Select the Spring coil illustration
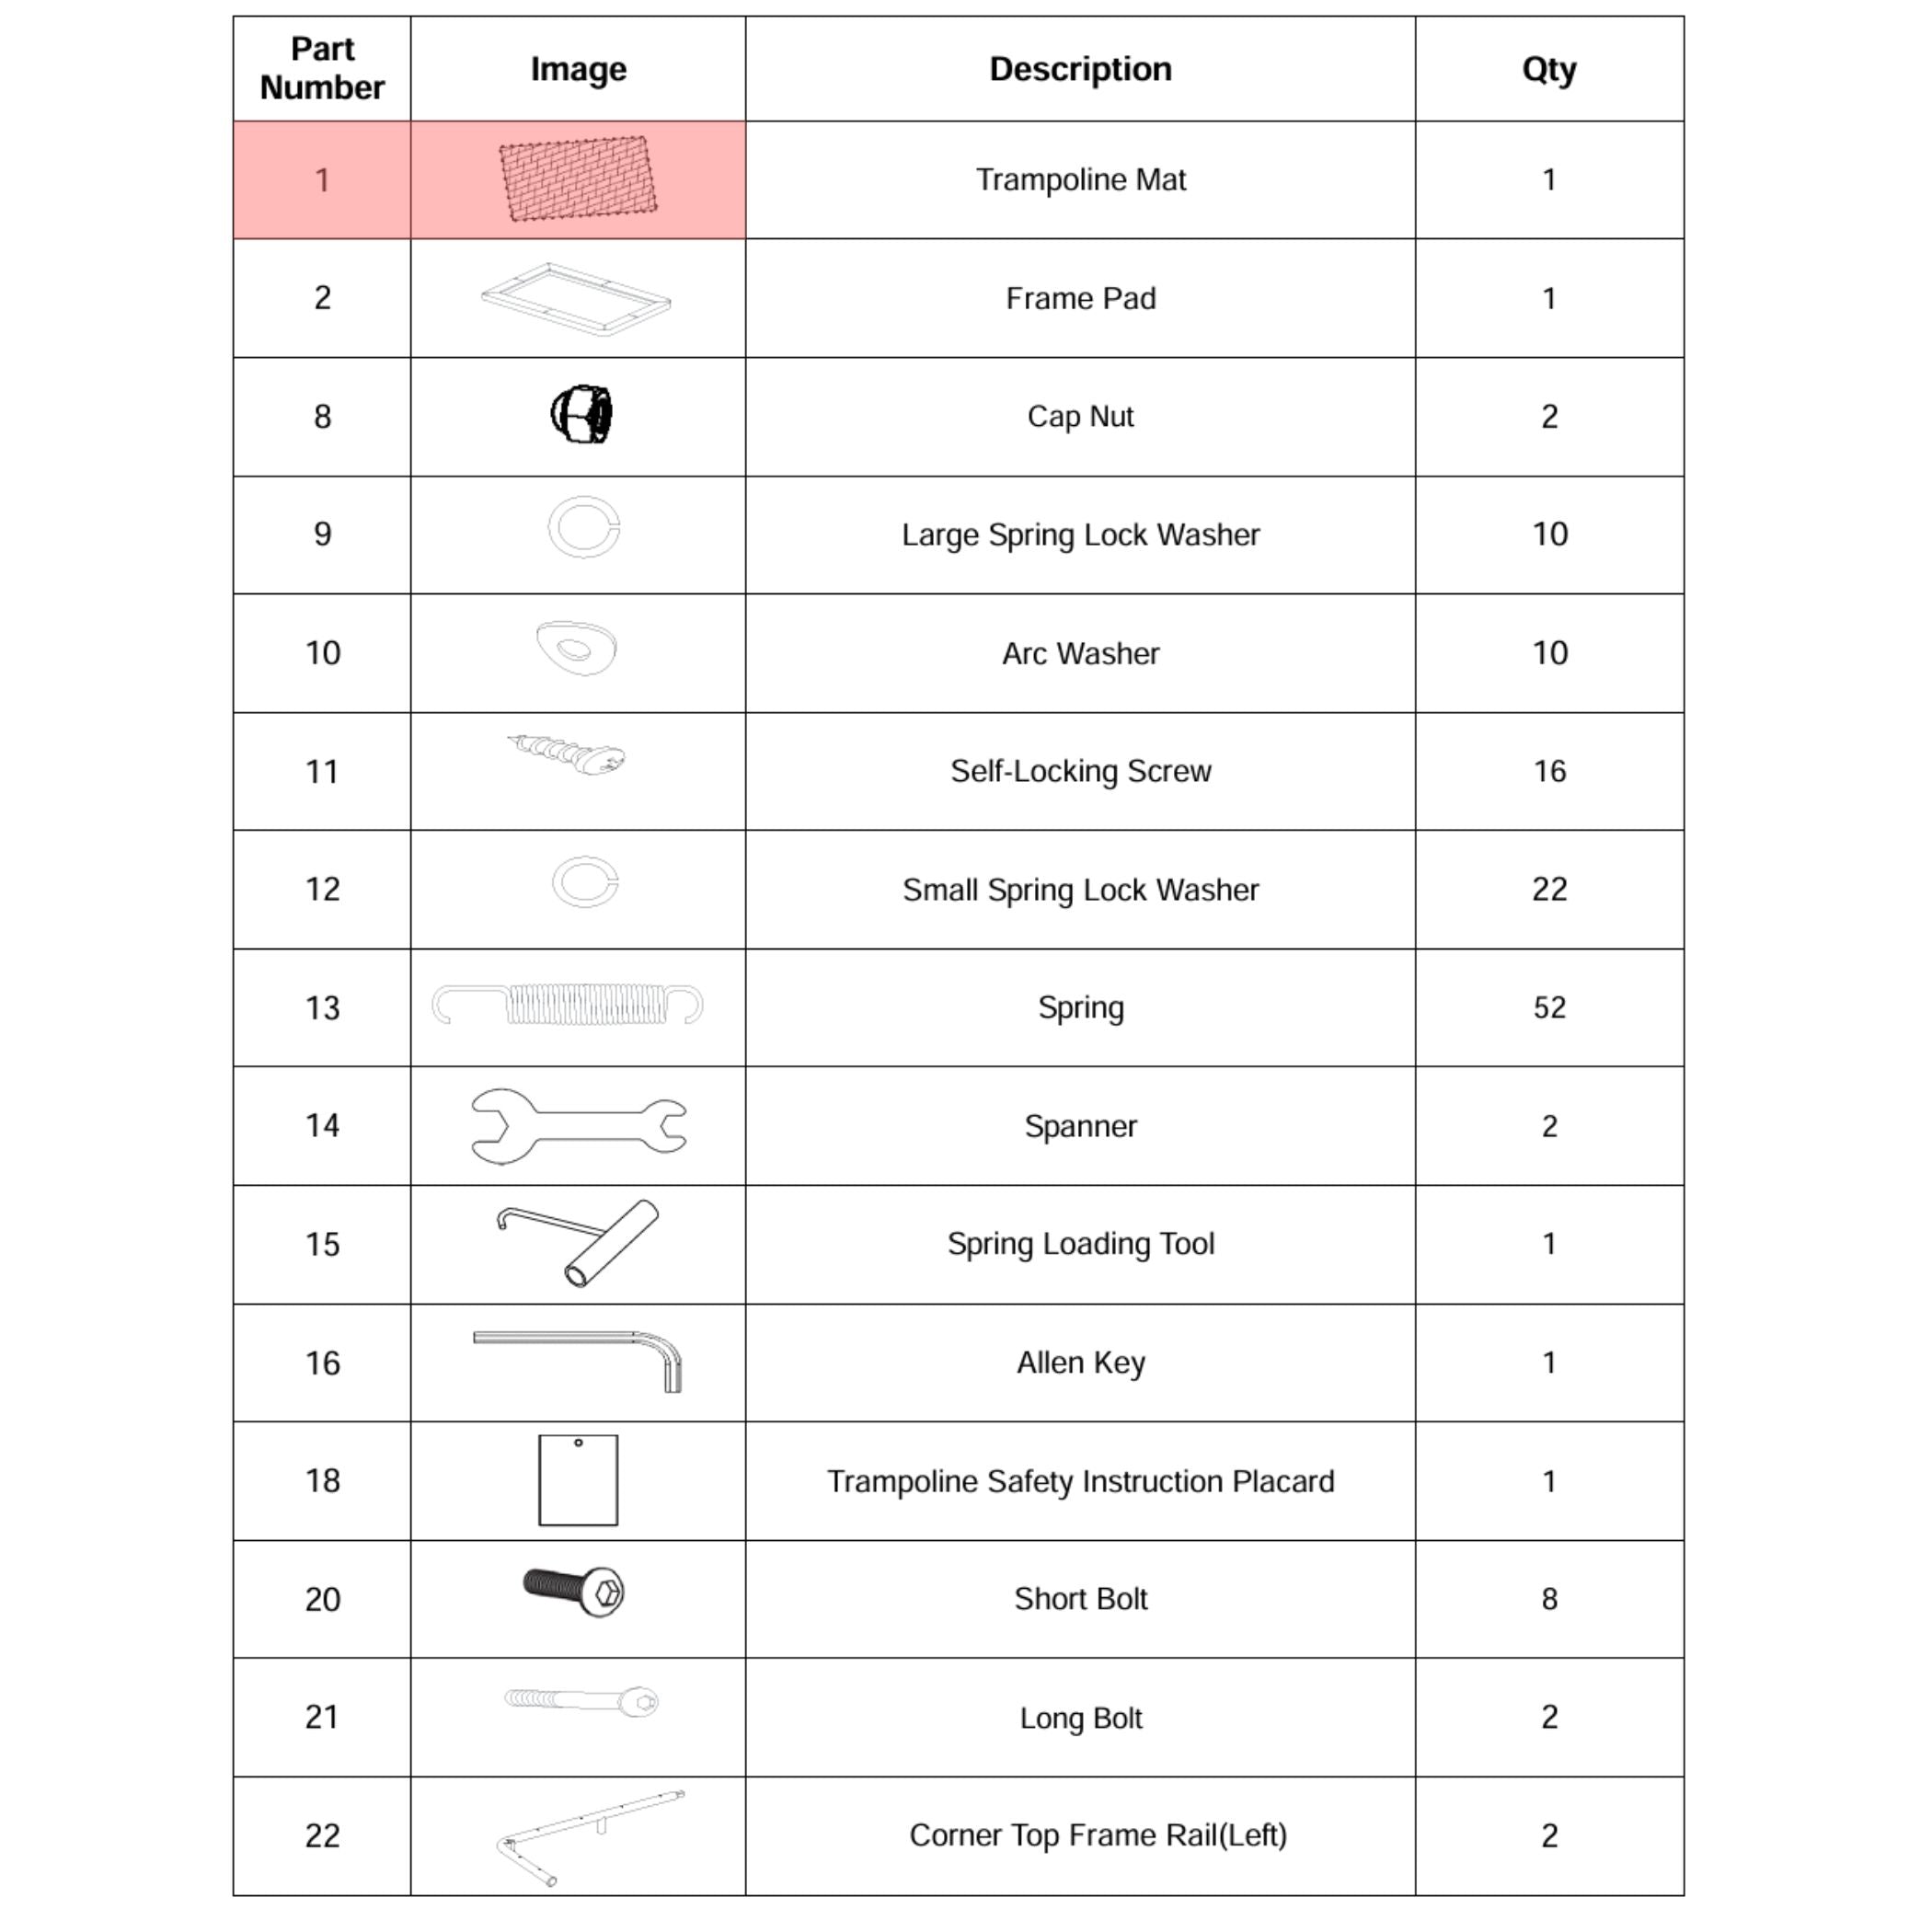 (567, 1004)
